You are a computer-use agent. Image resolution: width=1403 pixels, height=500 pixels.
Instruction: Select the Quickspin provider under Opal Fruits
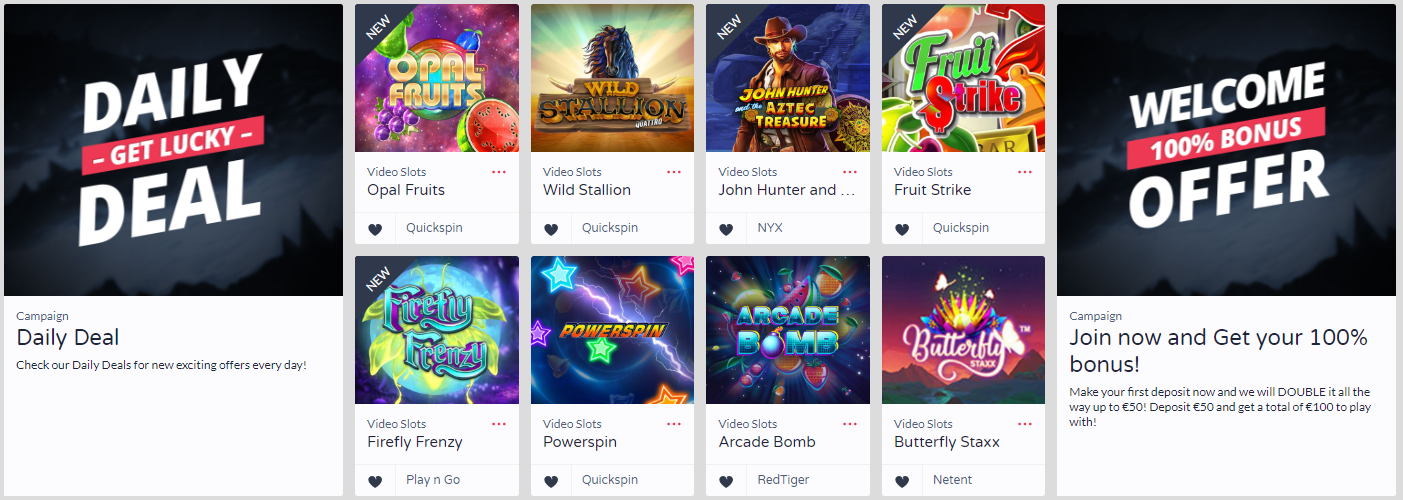434,228
